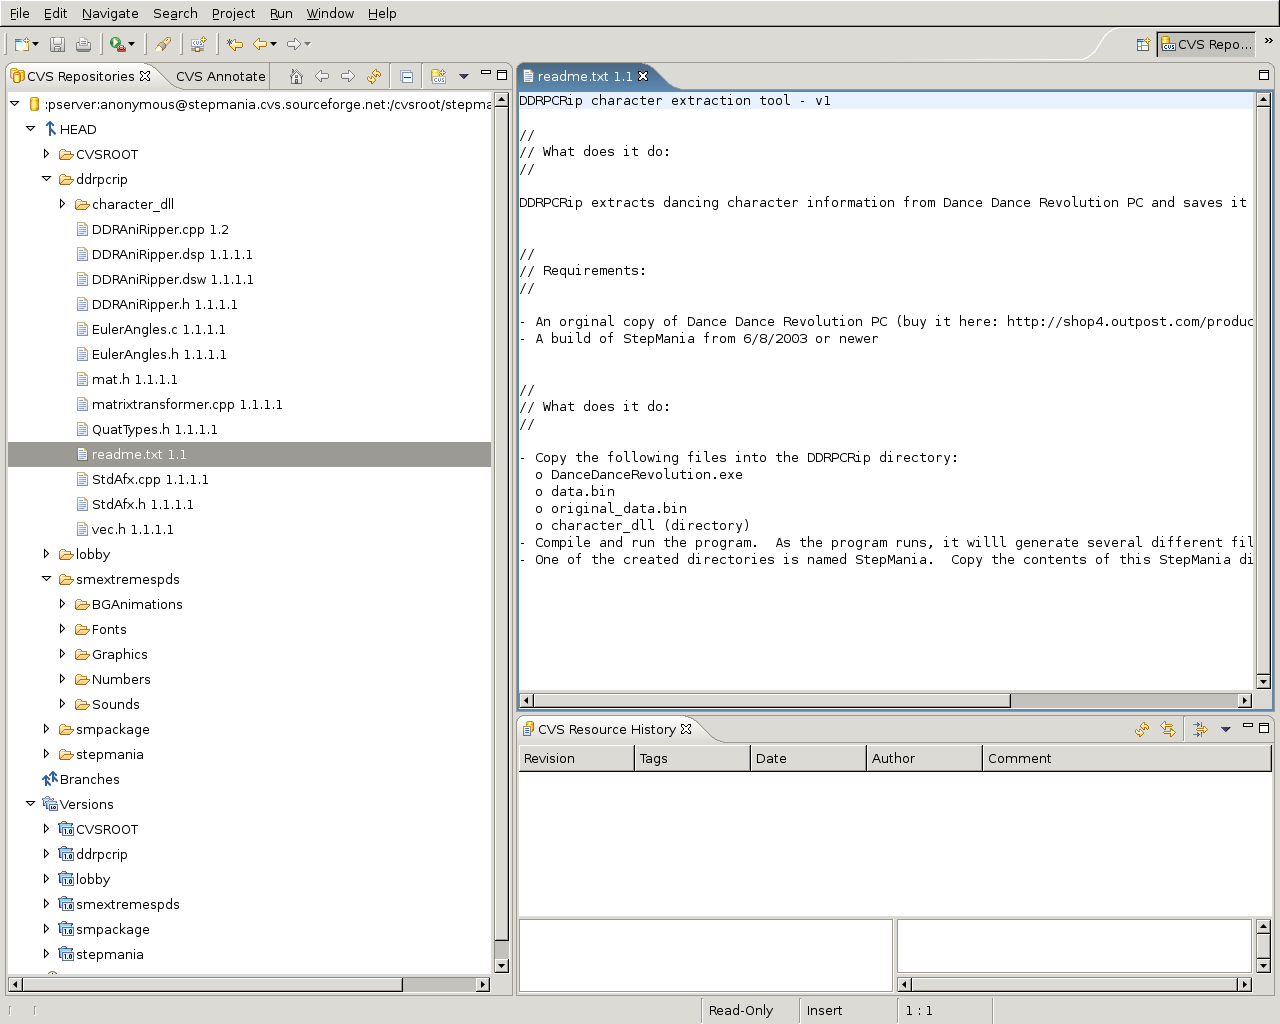Screen dimensions: 1280x1024
Task: Close the CVS Repositories view tab
Action: (x=145, y=76)
